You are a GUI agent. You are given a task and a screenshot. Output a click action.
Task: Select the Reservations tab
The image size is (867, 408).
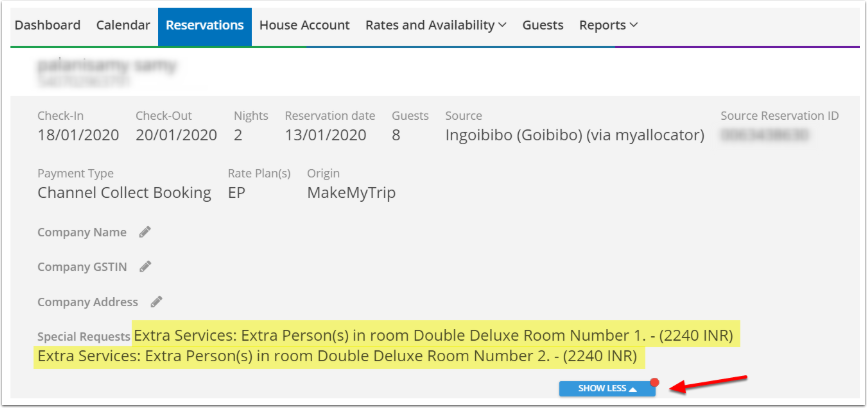[205, 25]
